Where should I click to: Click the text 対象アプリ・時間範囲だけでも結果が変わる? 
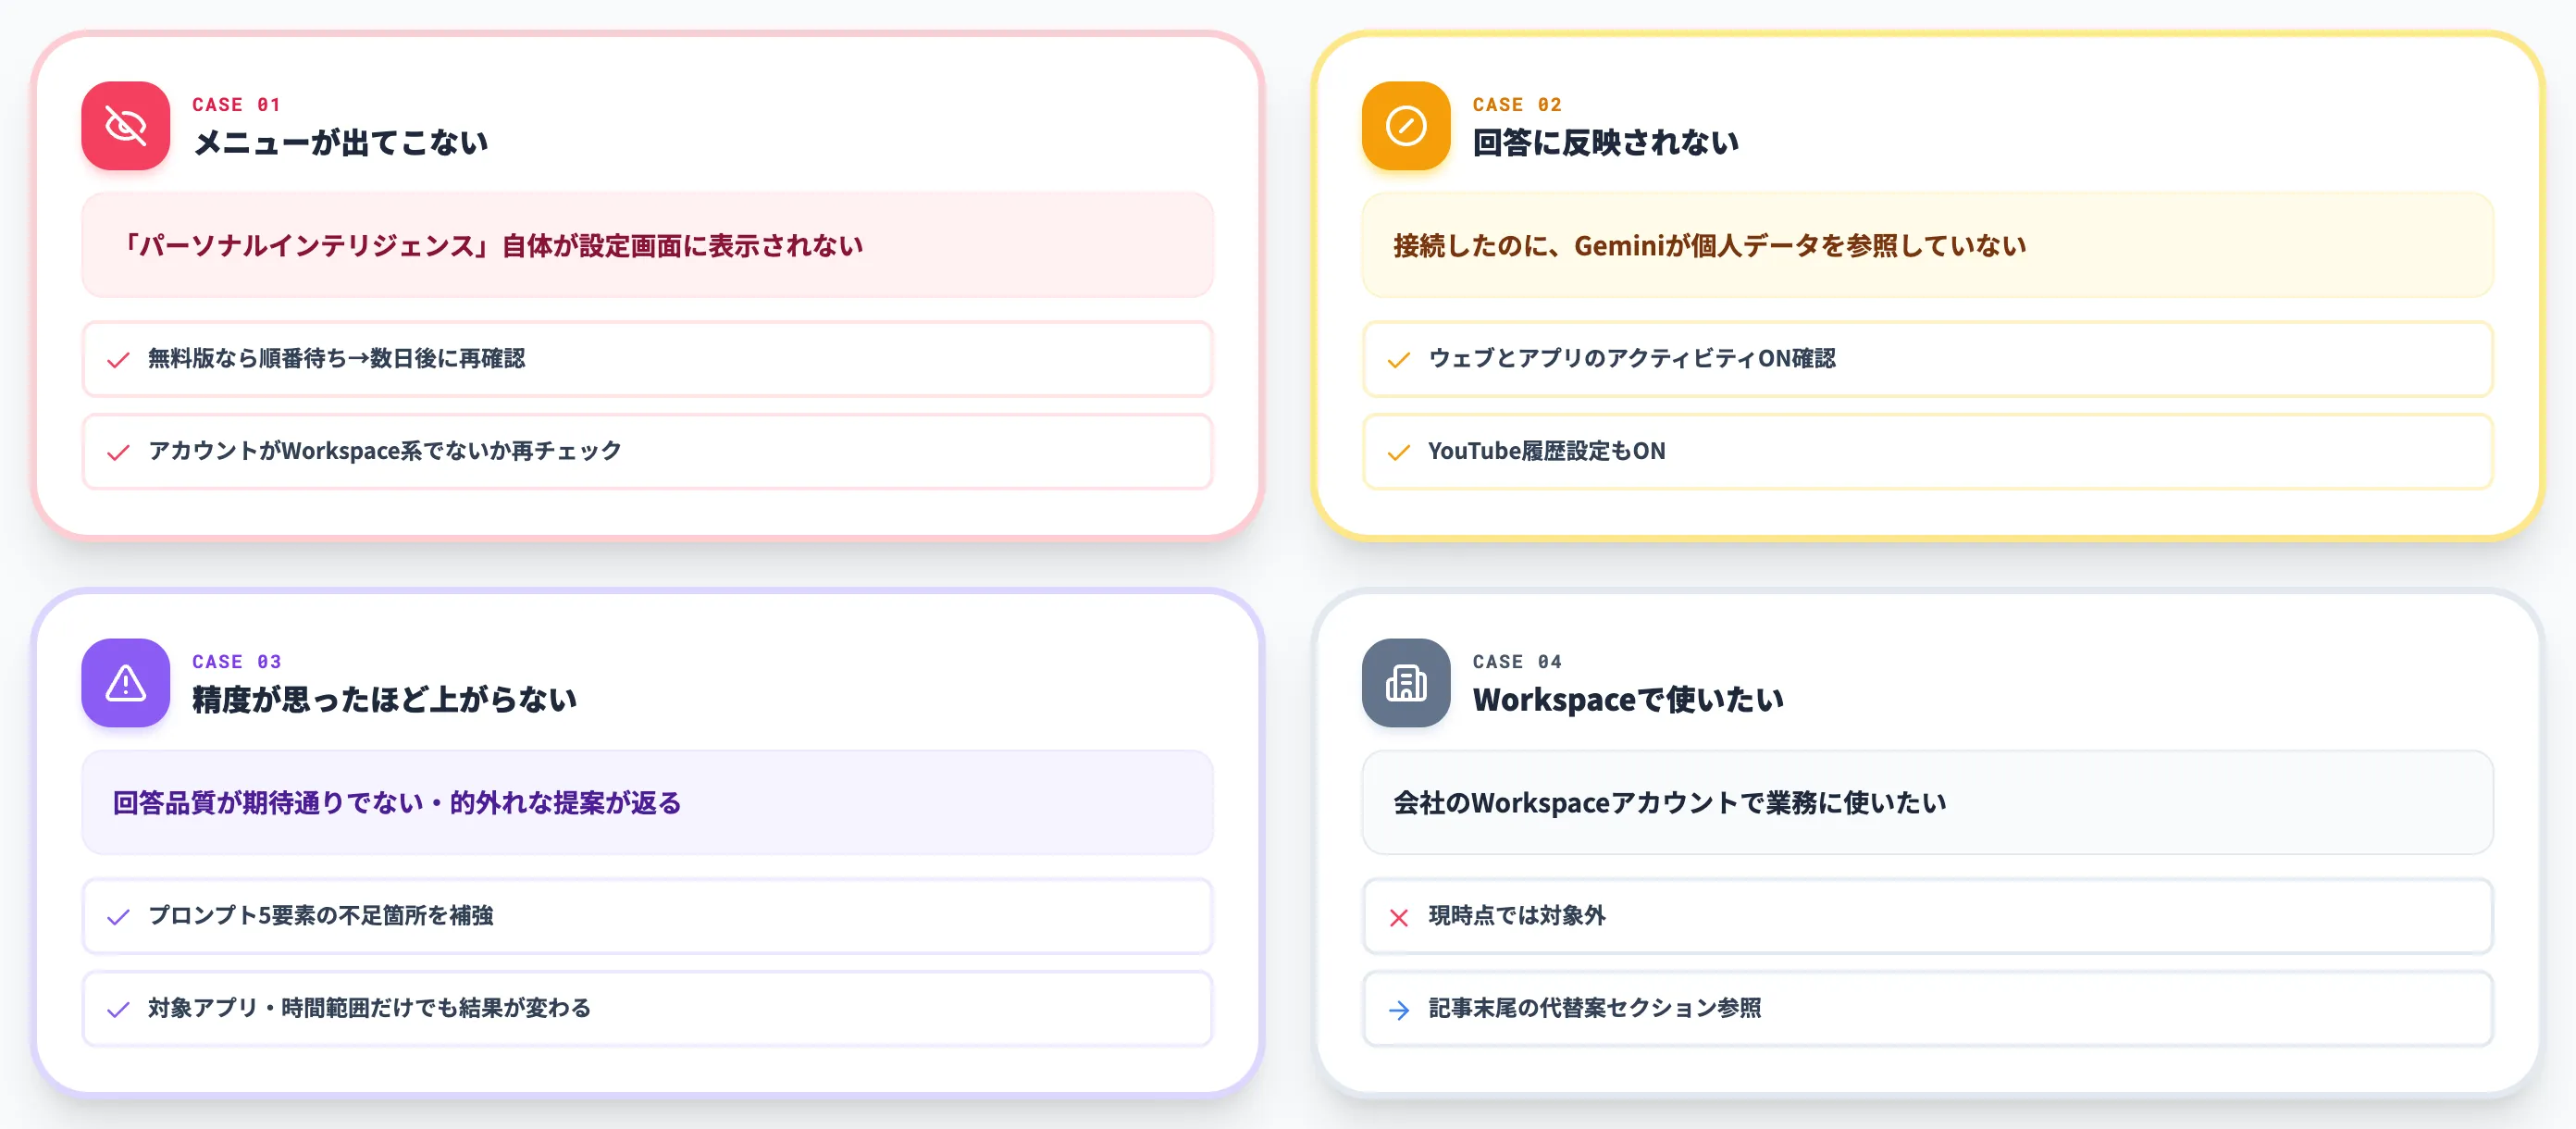tap(369, 1008)
